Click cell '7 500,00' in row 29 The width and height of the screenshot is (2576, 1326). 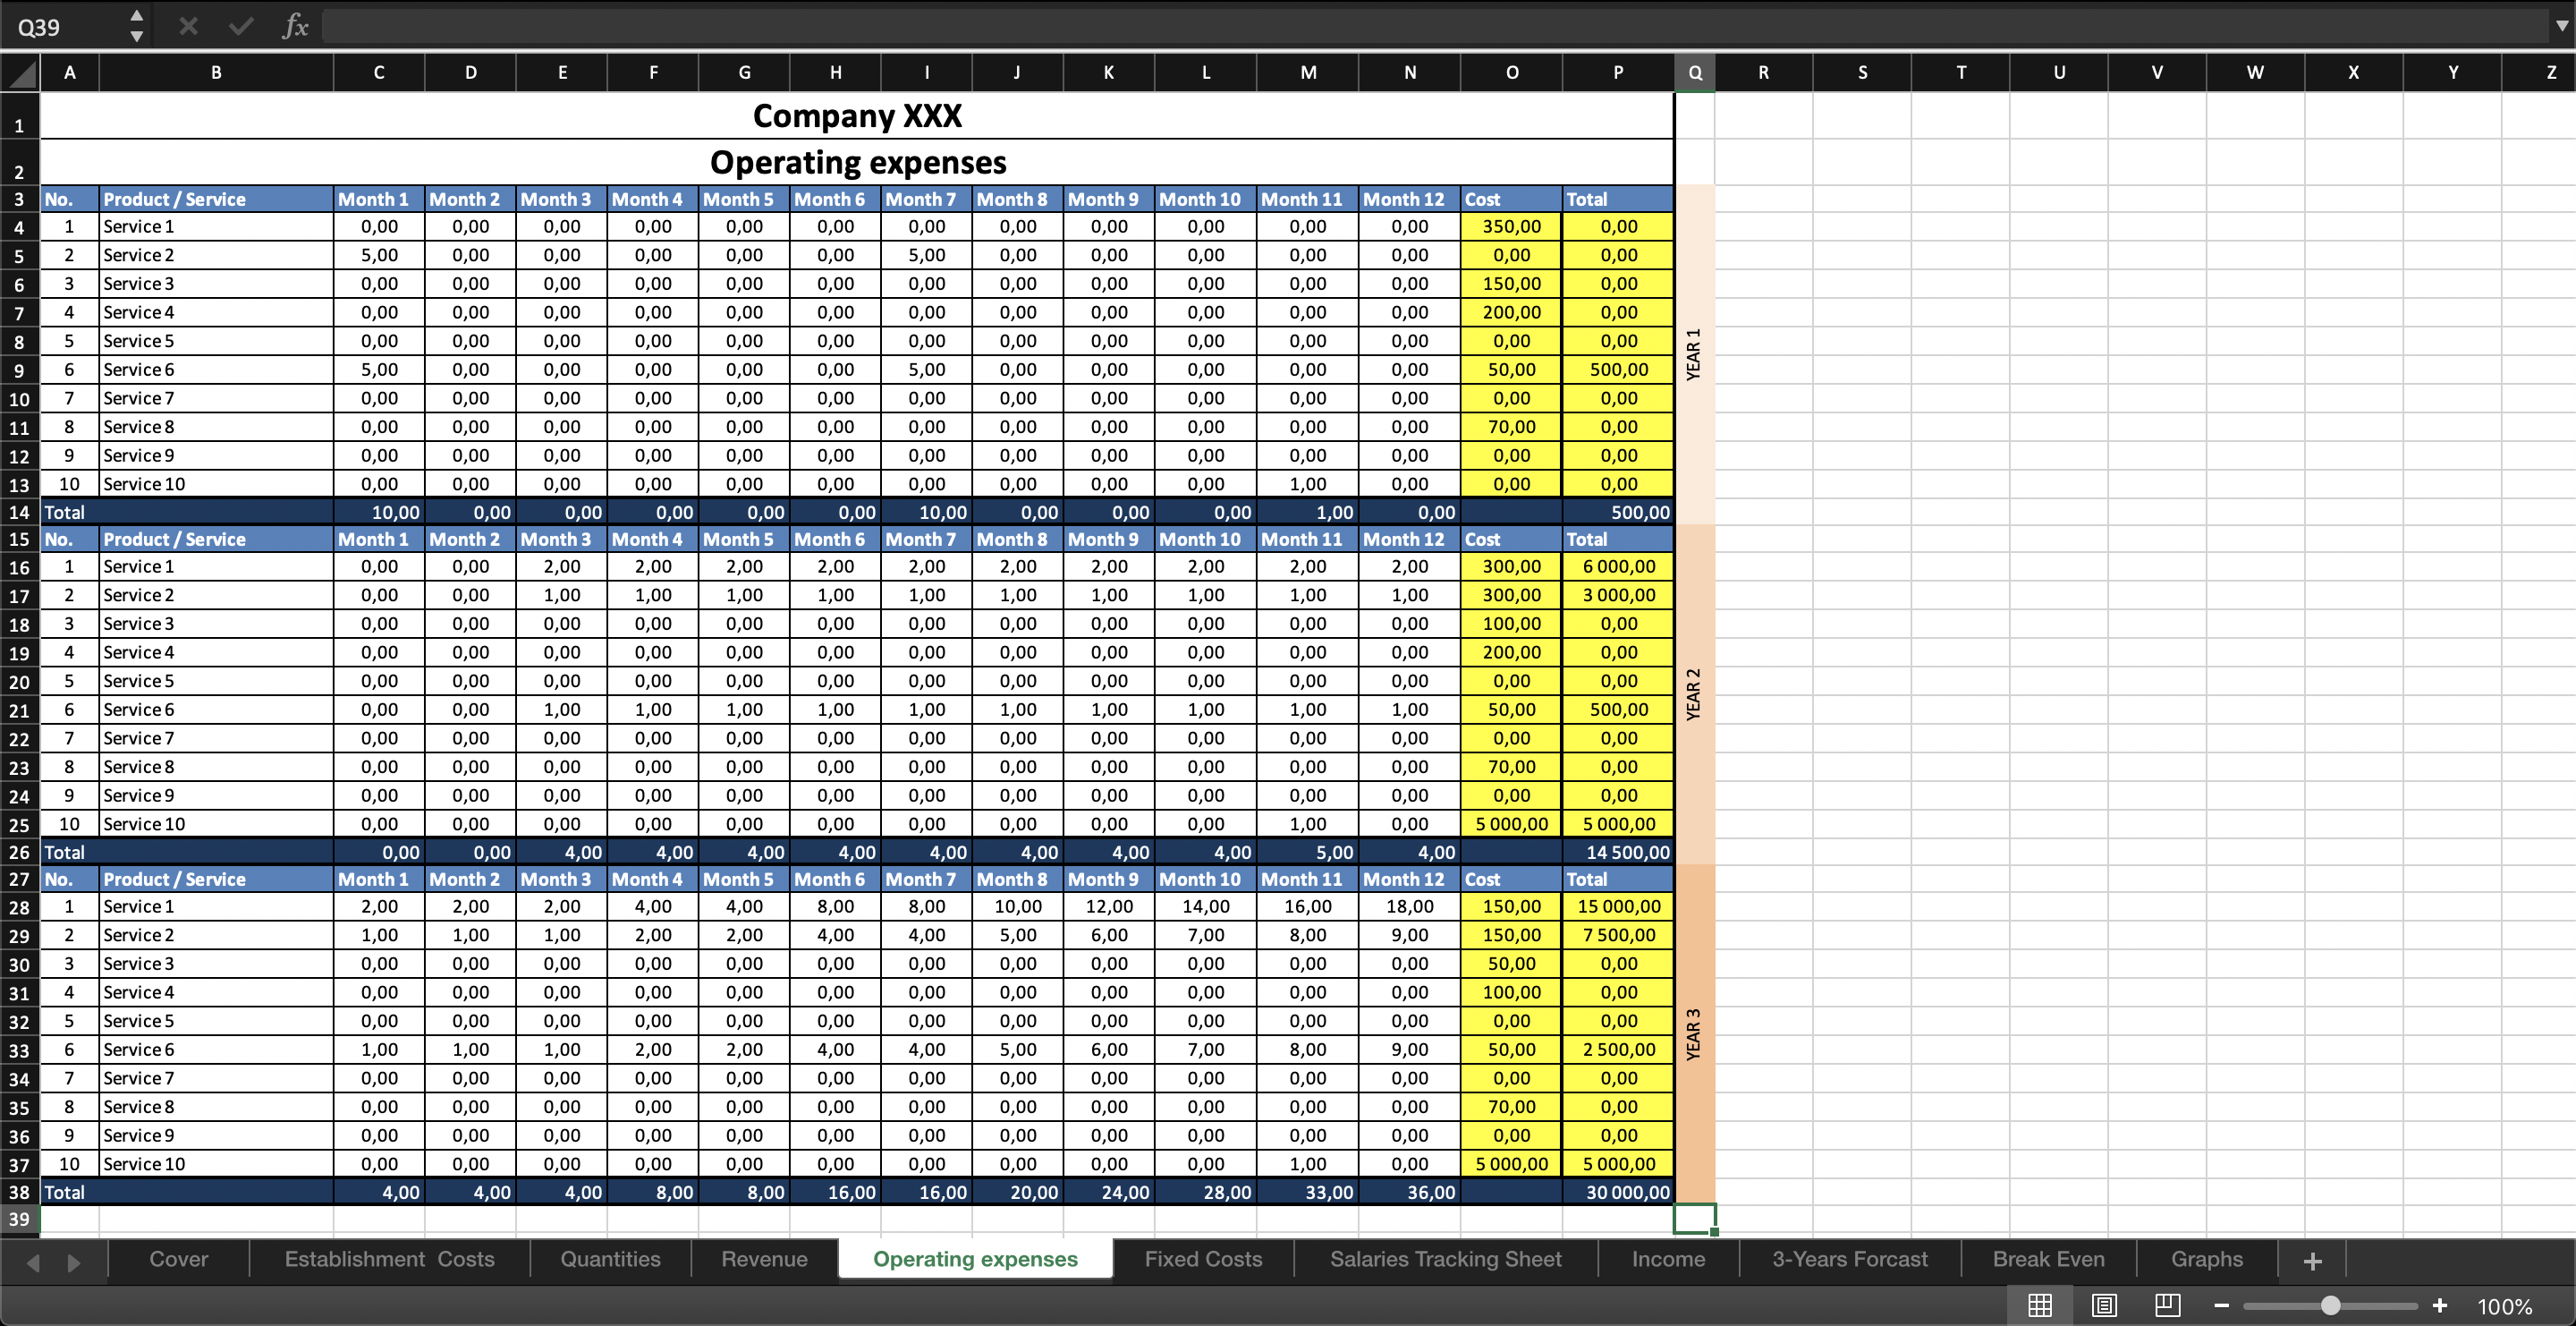tap(1617, 935)
